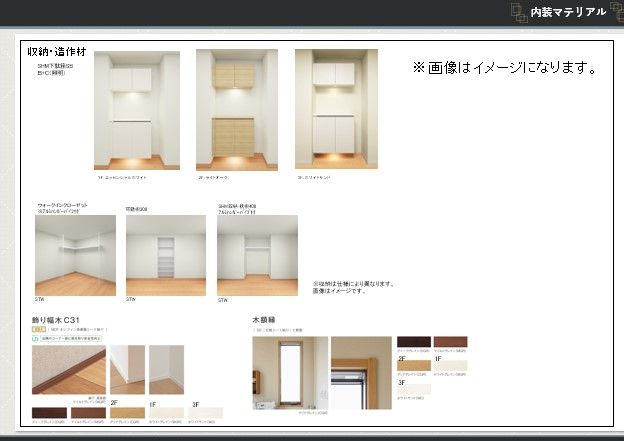The image size is (624, 441).
Task: Open the movable shelf storage thumbnail
Action: [x=166, y=256]
